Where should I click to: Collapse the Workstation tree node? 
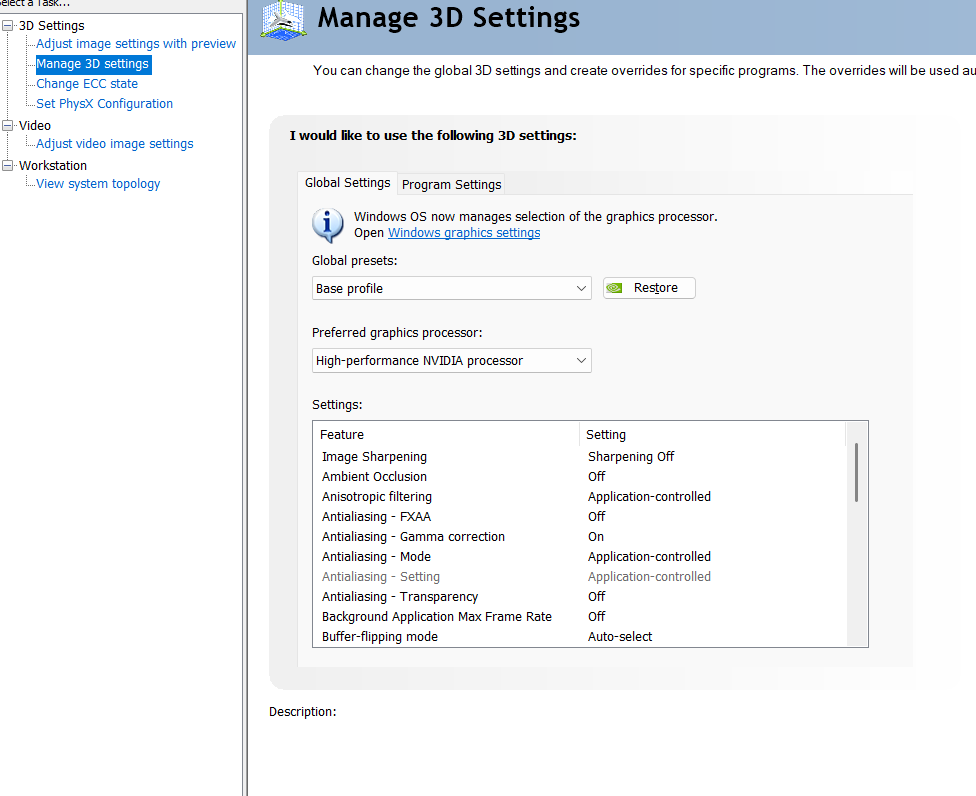pyautogui.click(x=9, y=166)
